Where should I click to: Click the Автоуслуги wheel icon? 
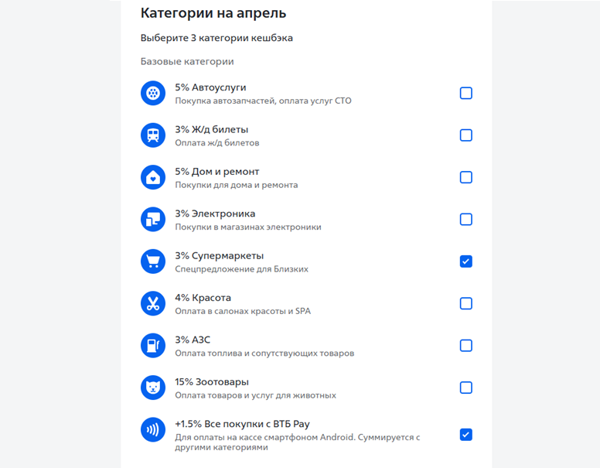(152, 93)
